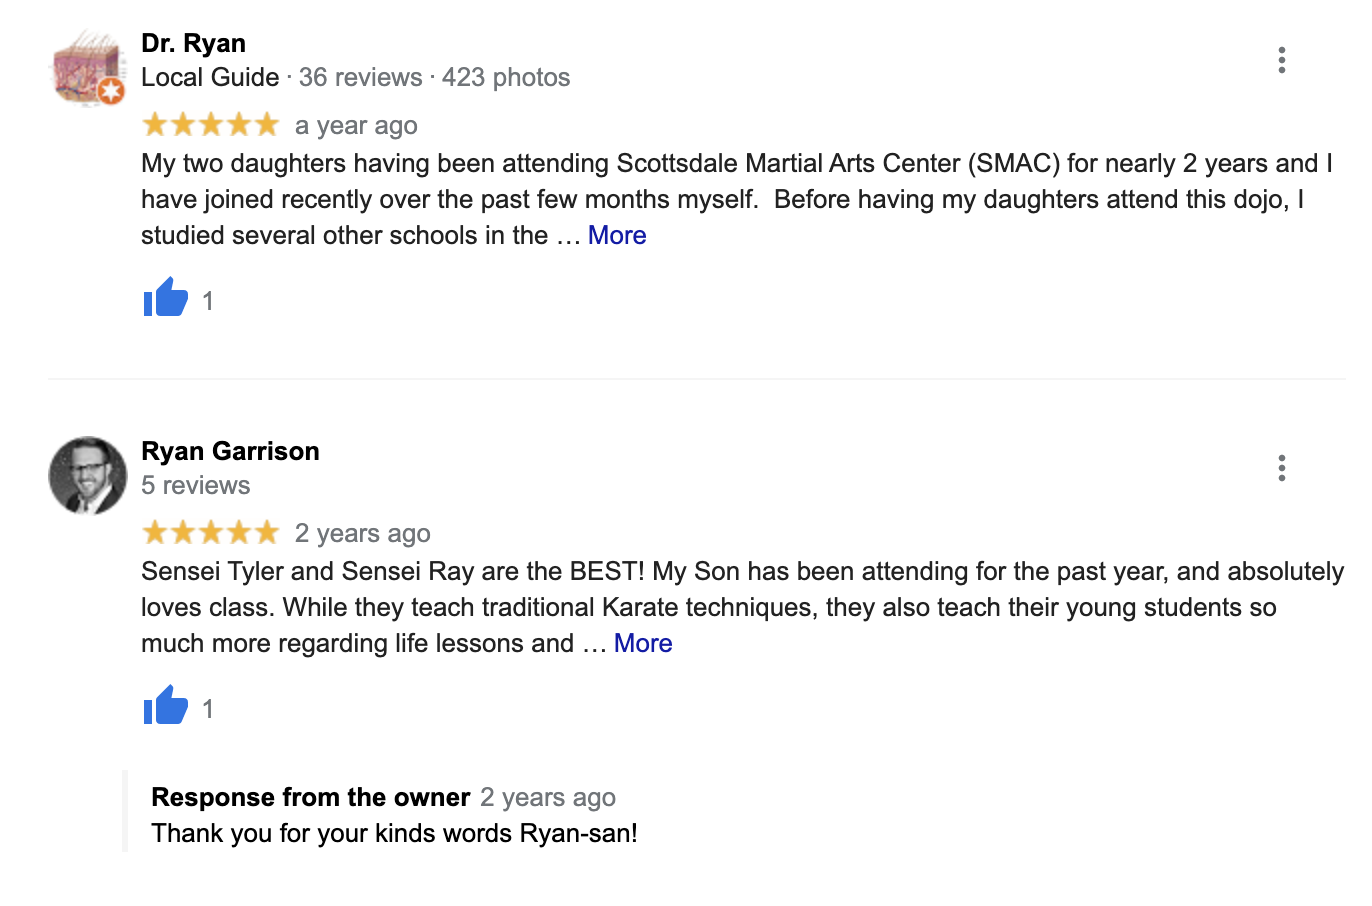Open options menu for Dr. Ryan's review
The height and width of the screenshot is (906, 1372).
pos(1281,60)
